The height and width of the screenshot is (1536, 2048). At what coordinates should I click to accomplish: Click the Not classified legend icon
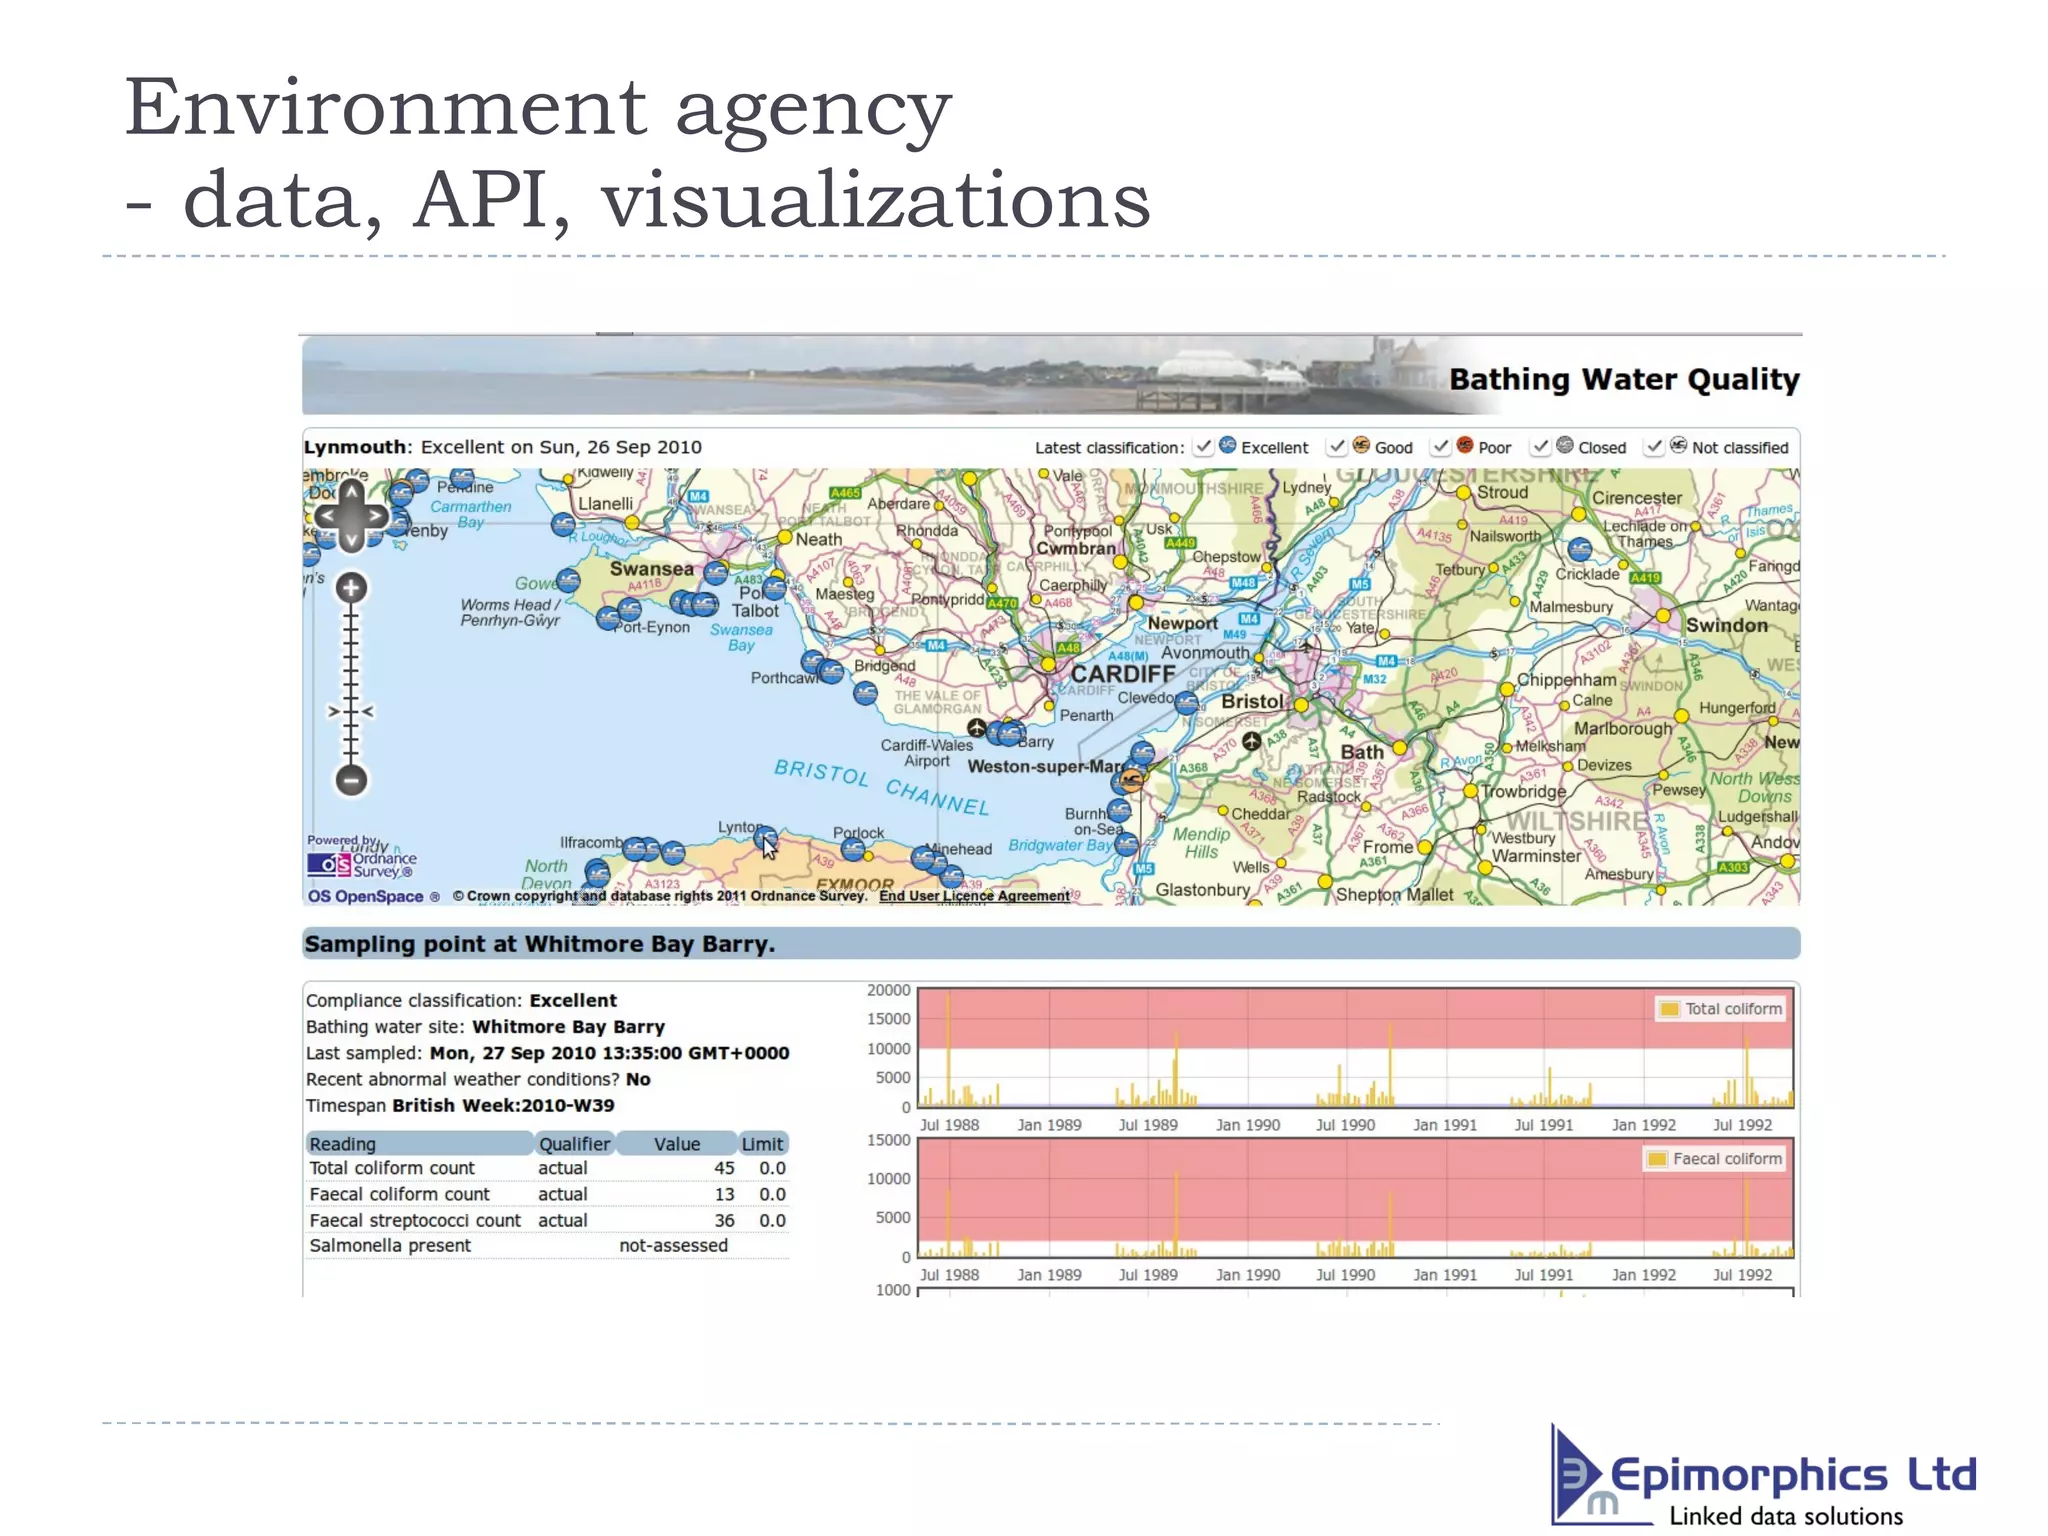[x=1679, y=445]
